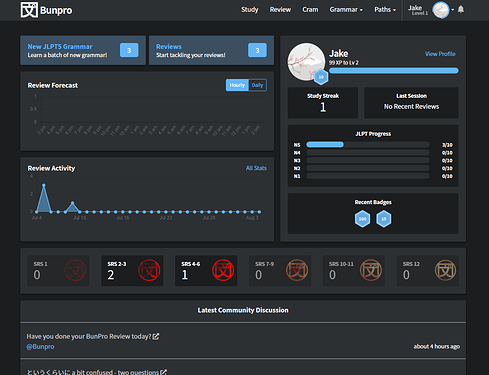The height and width of the screenshot is (375, 489).
Task: Click the '99 XP to Lv 2' text
Action: click(344, 63)
